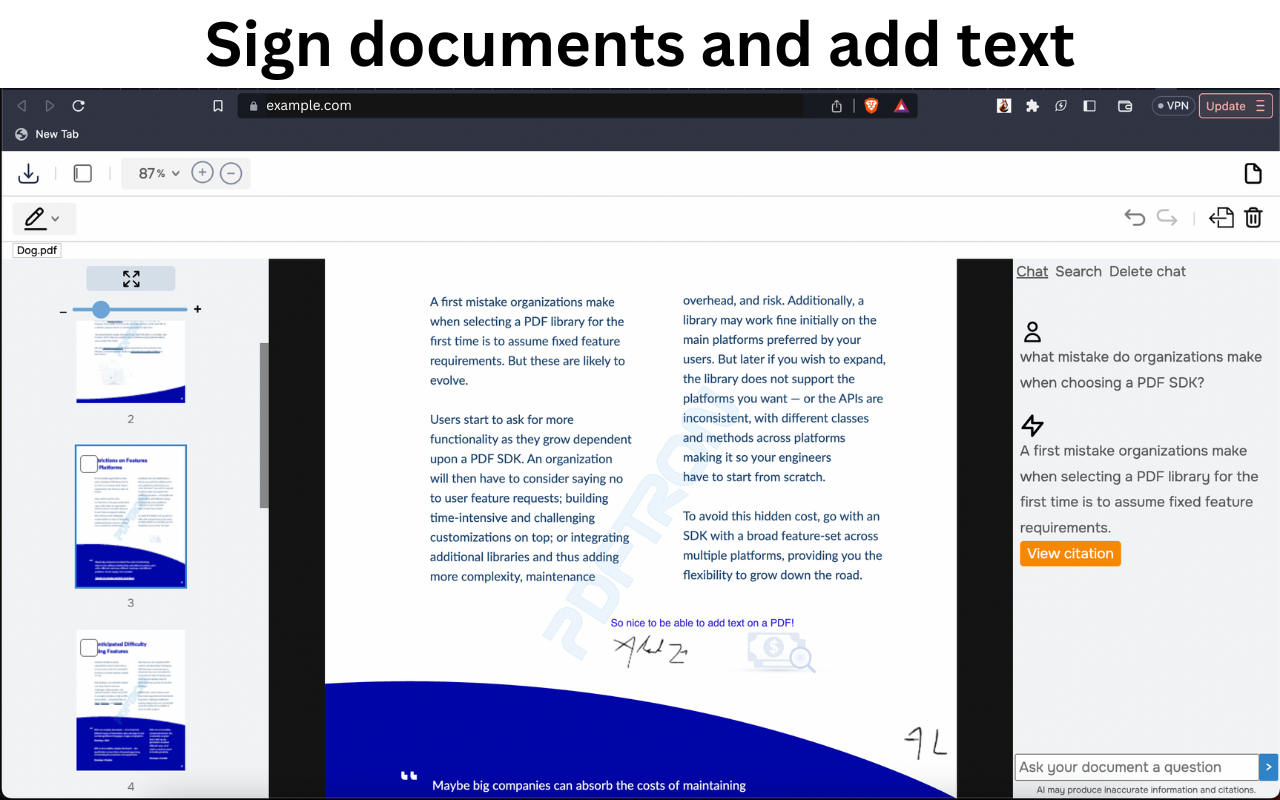This screenshot has height=800, width=1280.
Task: Click the Ask your document input field
Action: point(1136,767)
